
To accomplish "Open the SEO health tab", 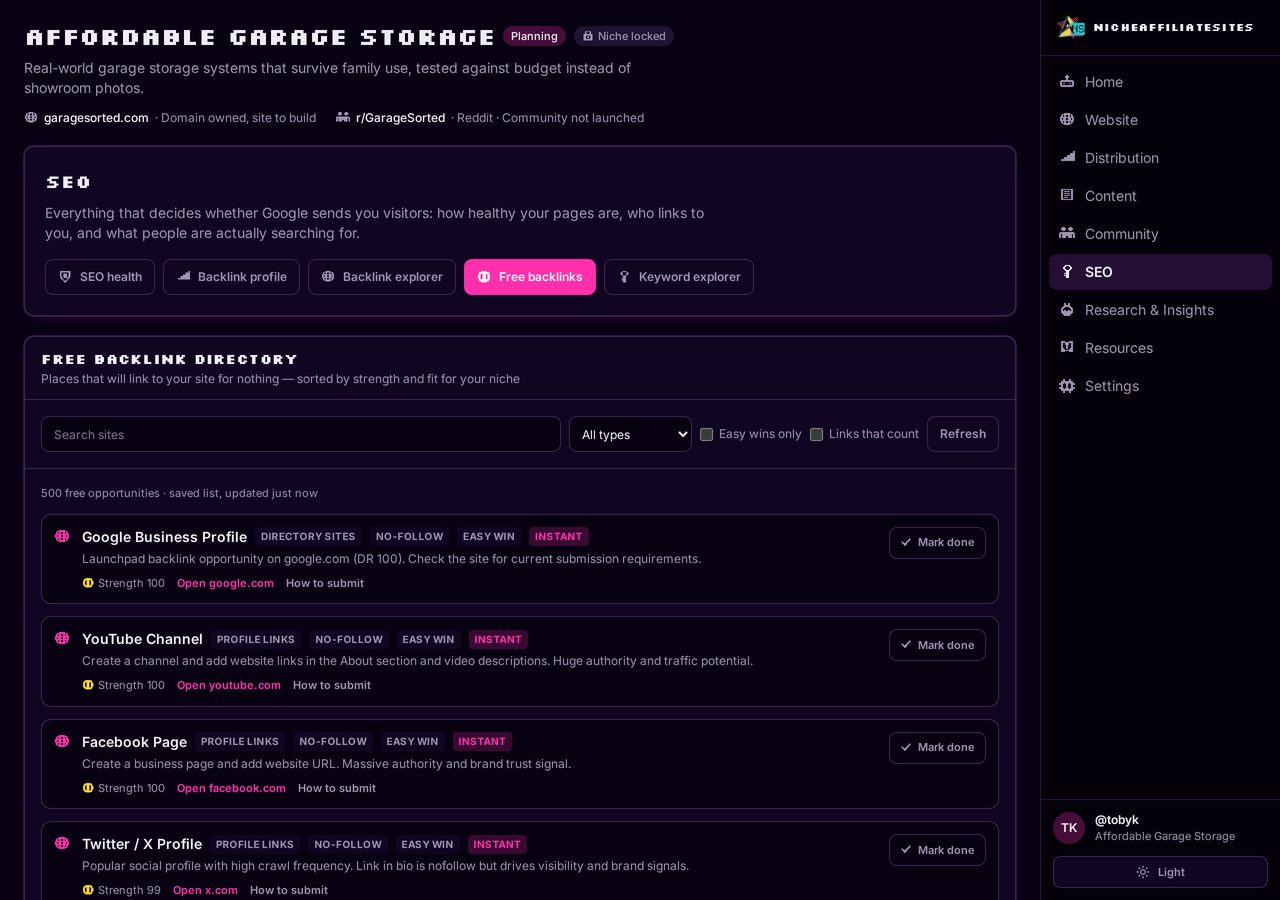I will [x=100, y=277].
